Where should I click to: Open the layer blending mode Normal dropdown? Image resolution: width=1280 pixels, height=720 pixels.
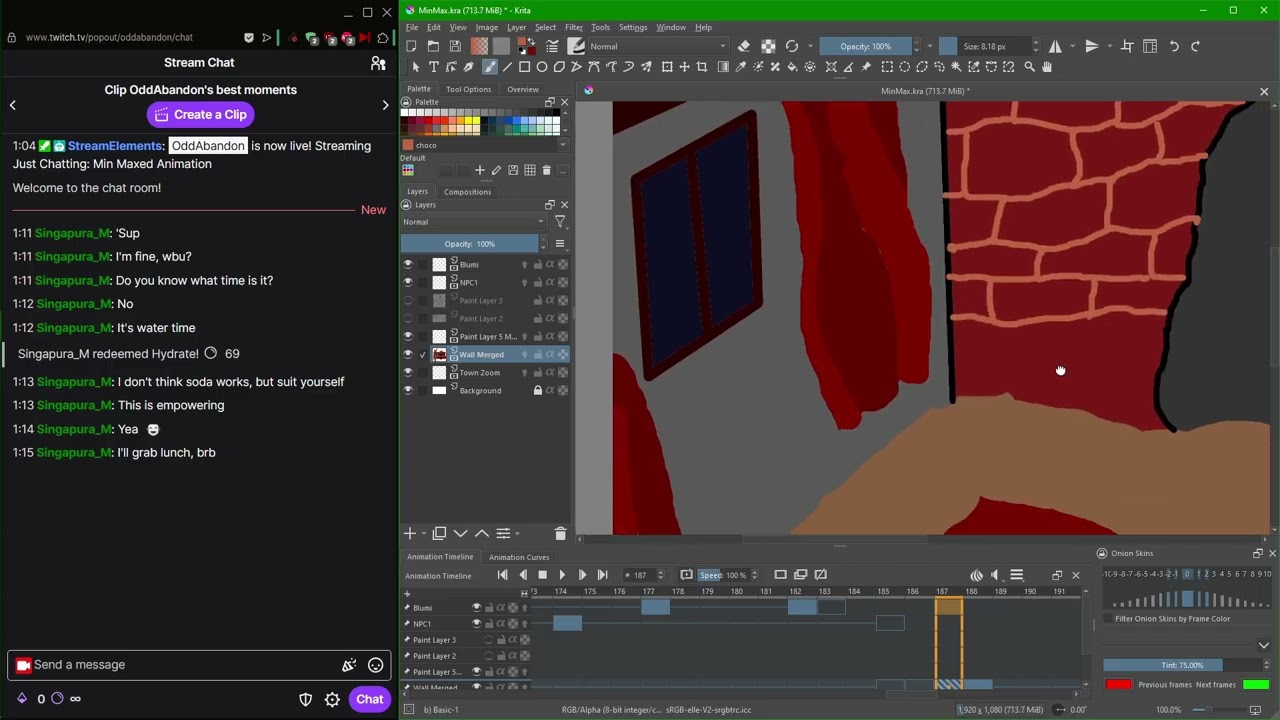[473, 222]
